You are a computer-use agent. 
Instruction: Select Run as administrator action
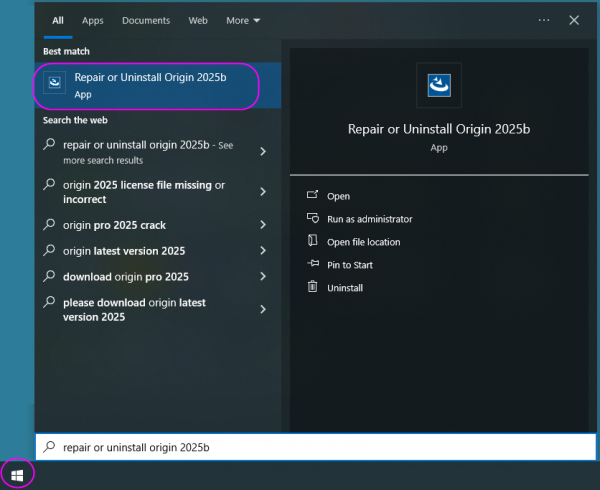click(369, 219)
